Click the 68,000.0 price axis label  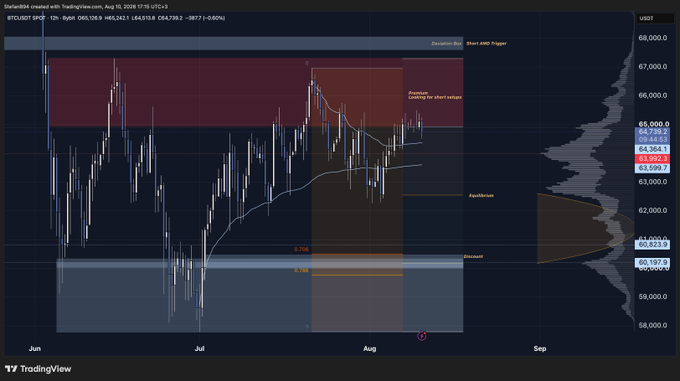point(653,38)
